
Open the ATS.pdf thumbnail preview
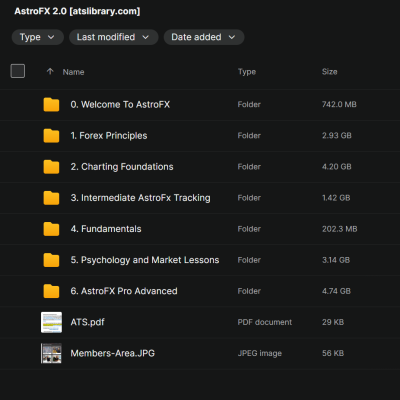(x=51, y=322)
